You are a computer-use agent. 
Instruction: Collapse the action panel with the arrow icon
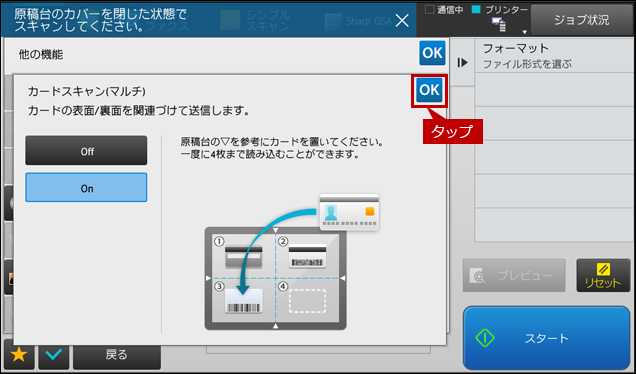pyautogui.click(x=462, y=62)
